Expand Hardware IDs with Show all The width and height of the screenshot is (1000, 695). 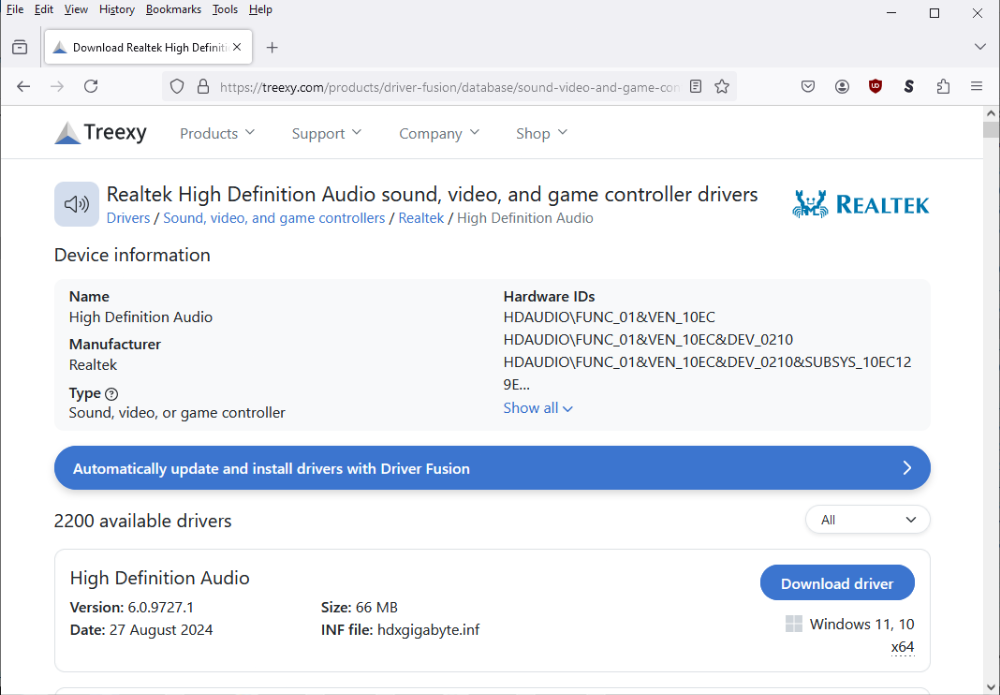click(538, 408)
